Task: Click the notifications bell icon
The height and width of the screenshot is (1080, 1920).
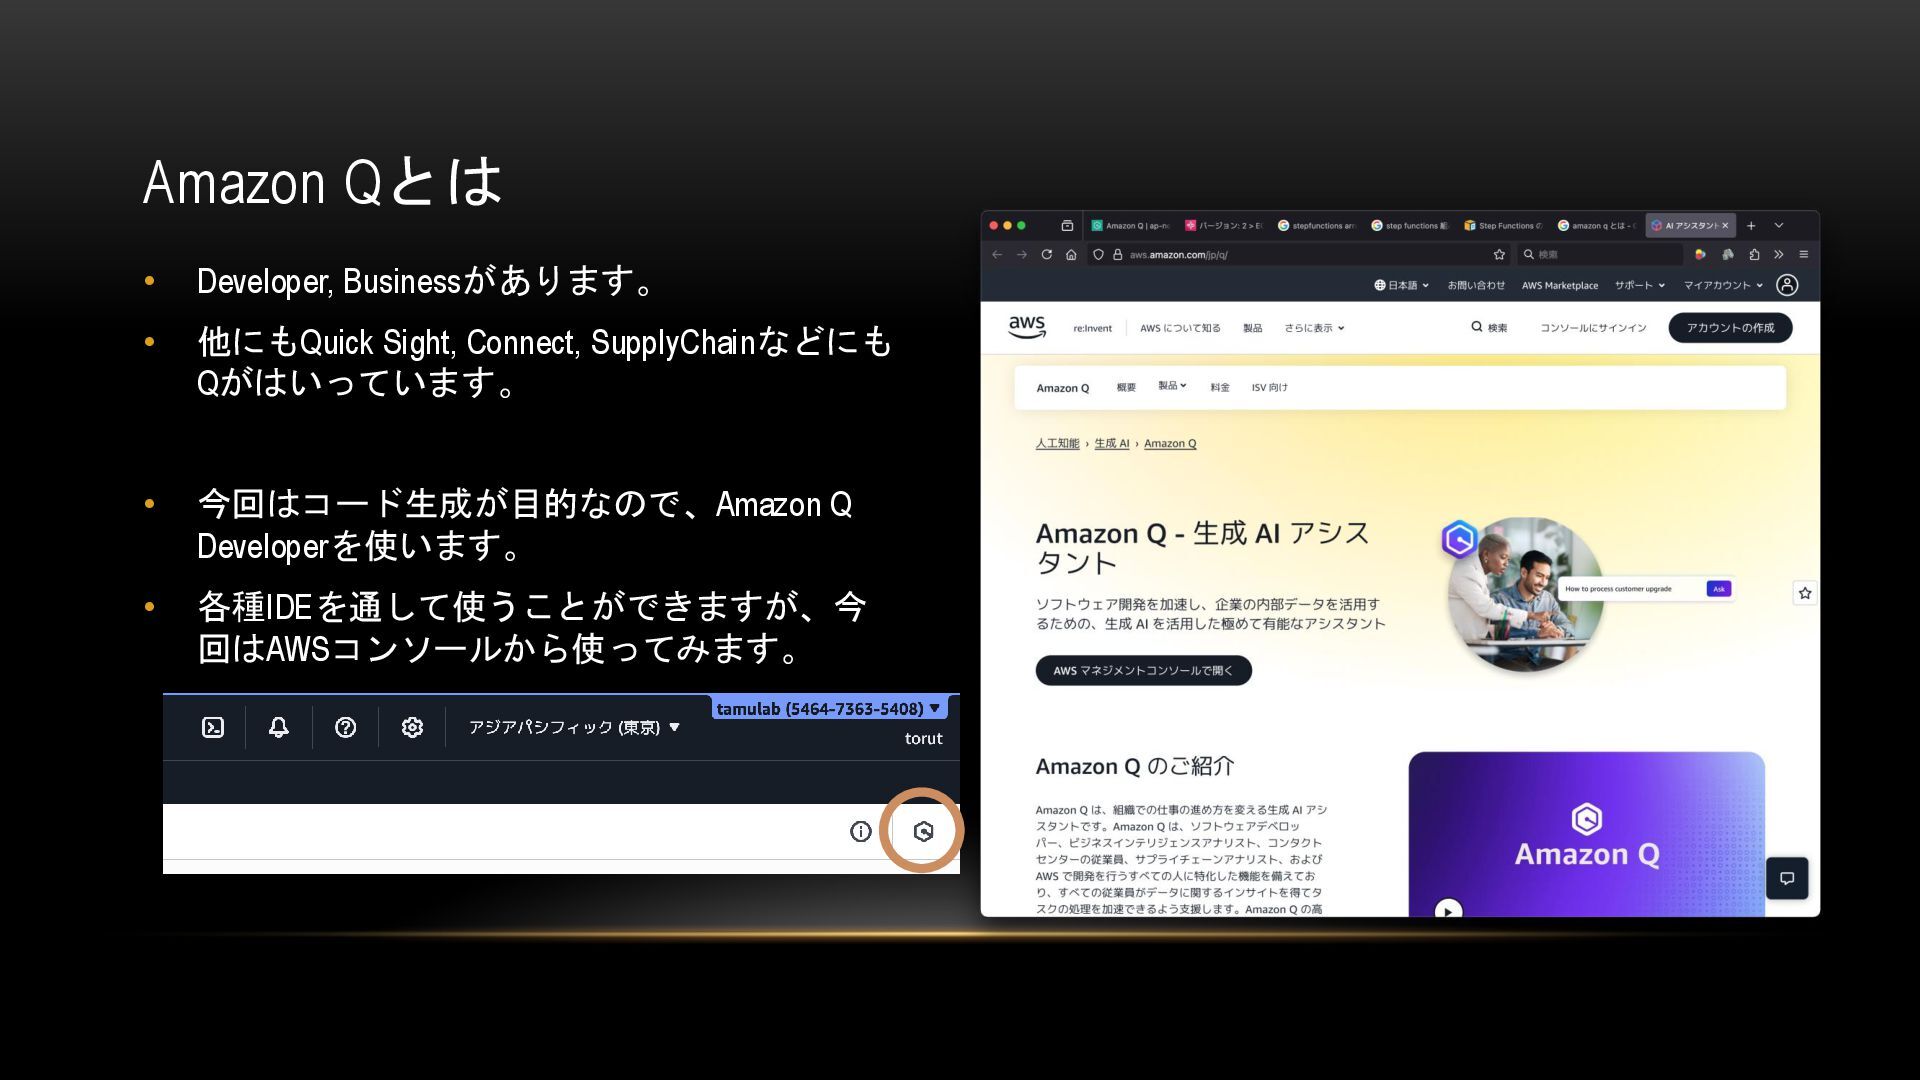Action: 279,727
